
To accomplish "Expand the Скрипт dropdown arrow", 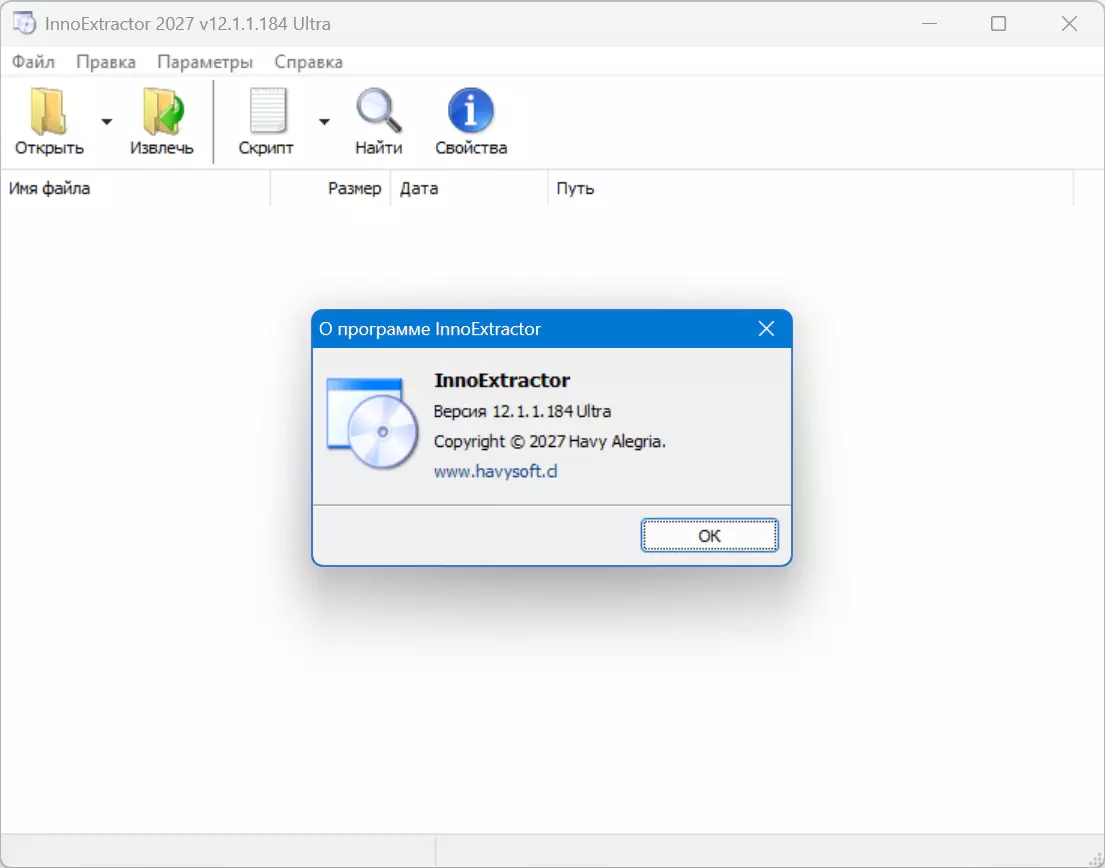I will point(324,122).
